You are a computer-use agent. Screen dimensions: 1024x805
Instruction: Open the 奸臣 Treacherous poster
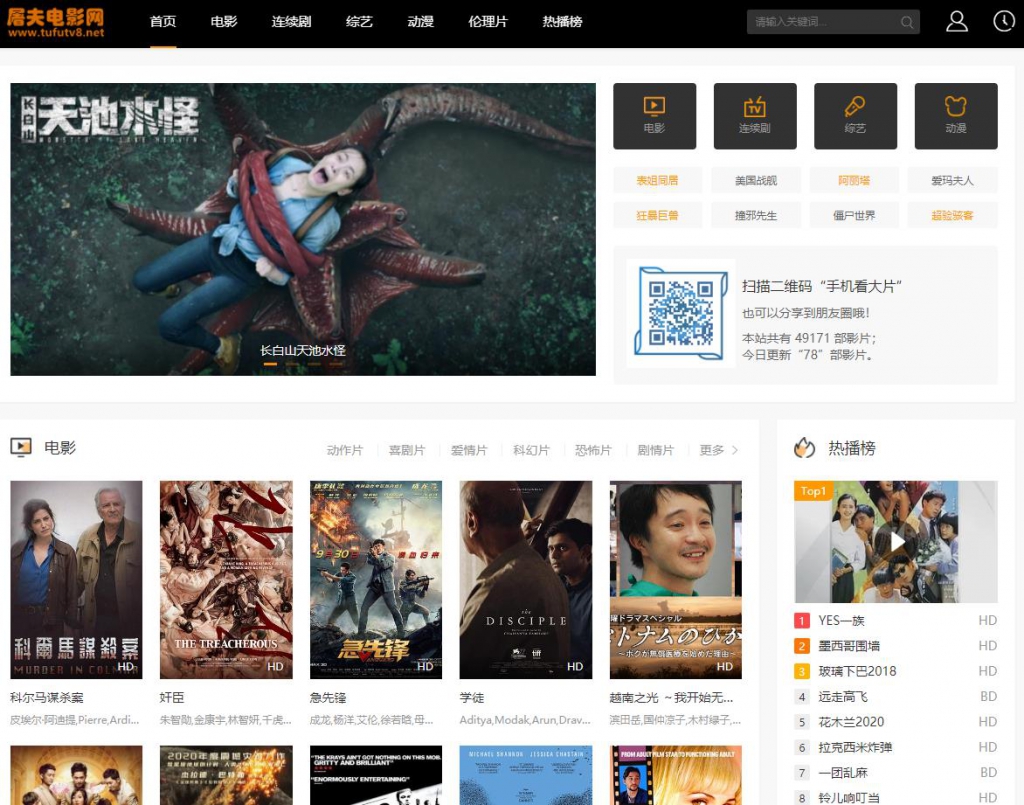point(226,580)
